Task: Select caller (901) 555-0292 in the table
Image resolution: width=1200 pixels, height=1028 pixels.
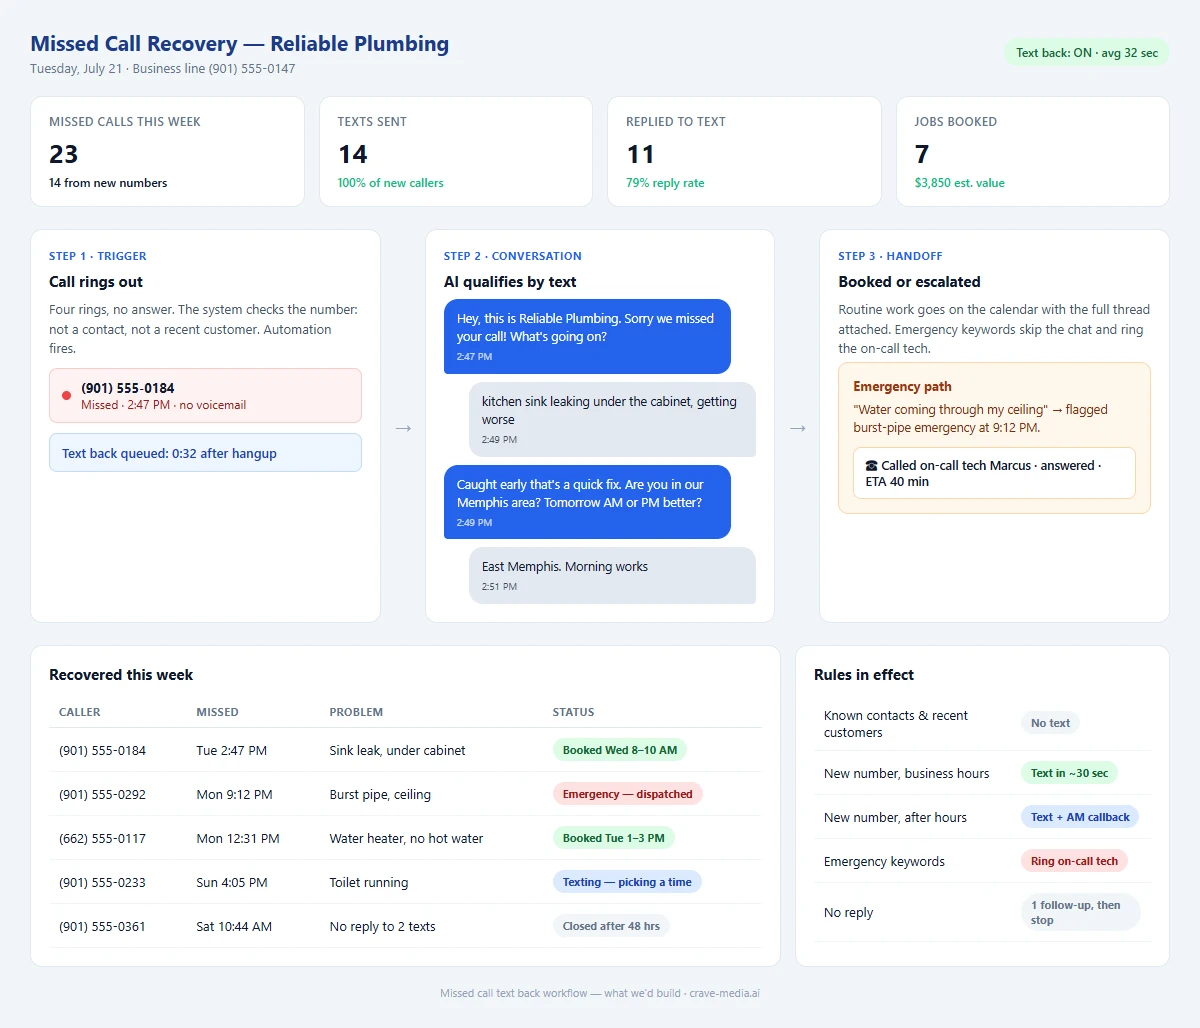Action: click(x=102, y=794)
